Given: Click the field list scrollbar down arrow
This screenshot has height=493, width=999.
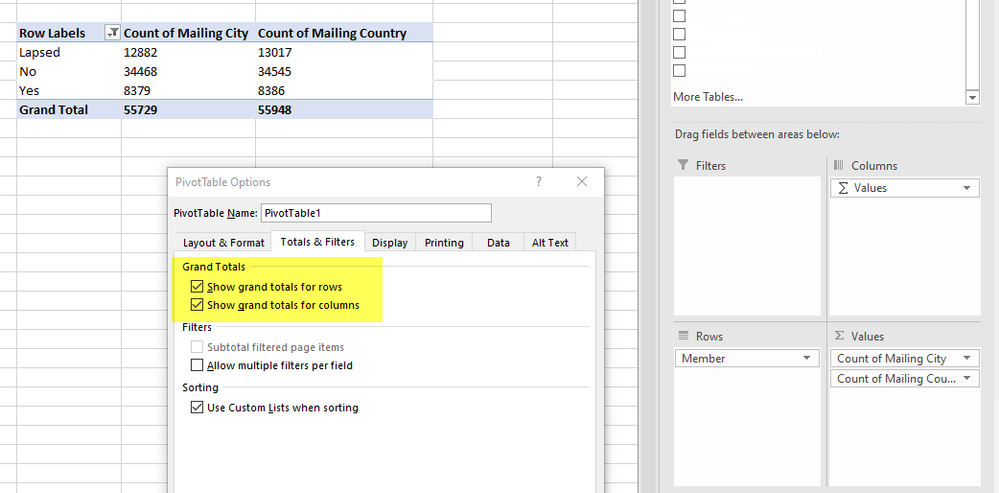Looking at the screenshot, I should 972,98.
